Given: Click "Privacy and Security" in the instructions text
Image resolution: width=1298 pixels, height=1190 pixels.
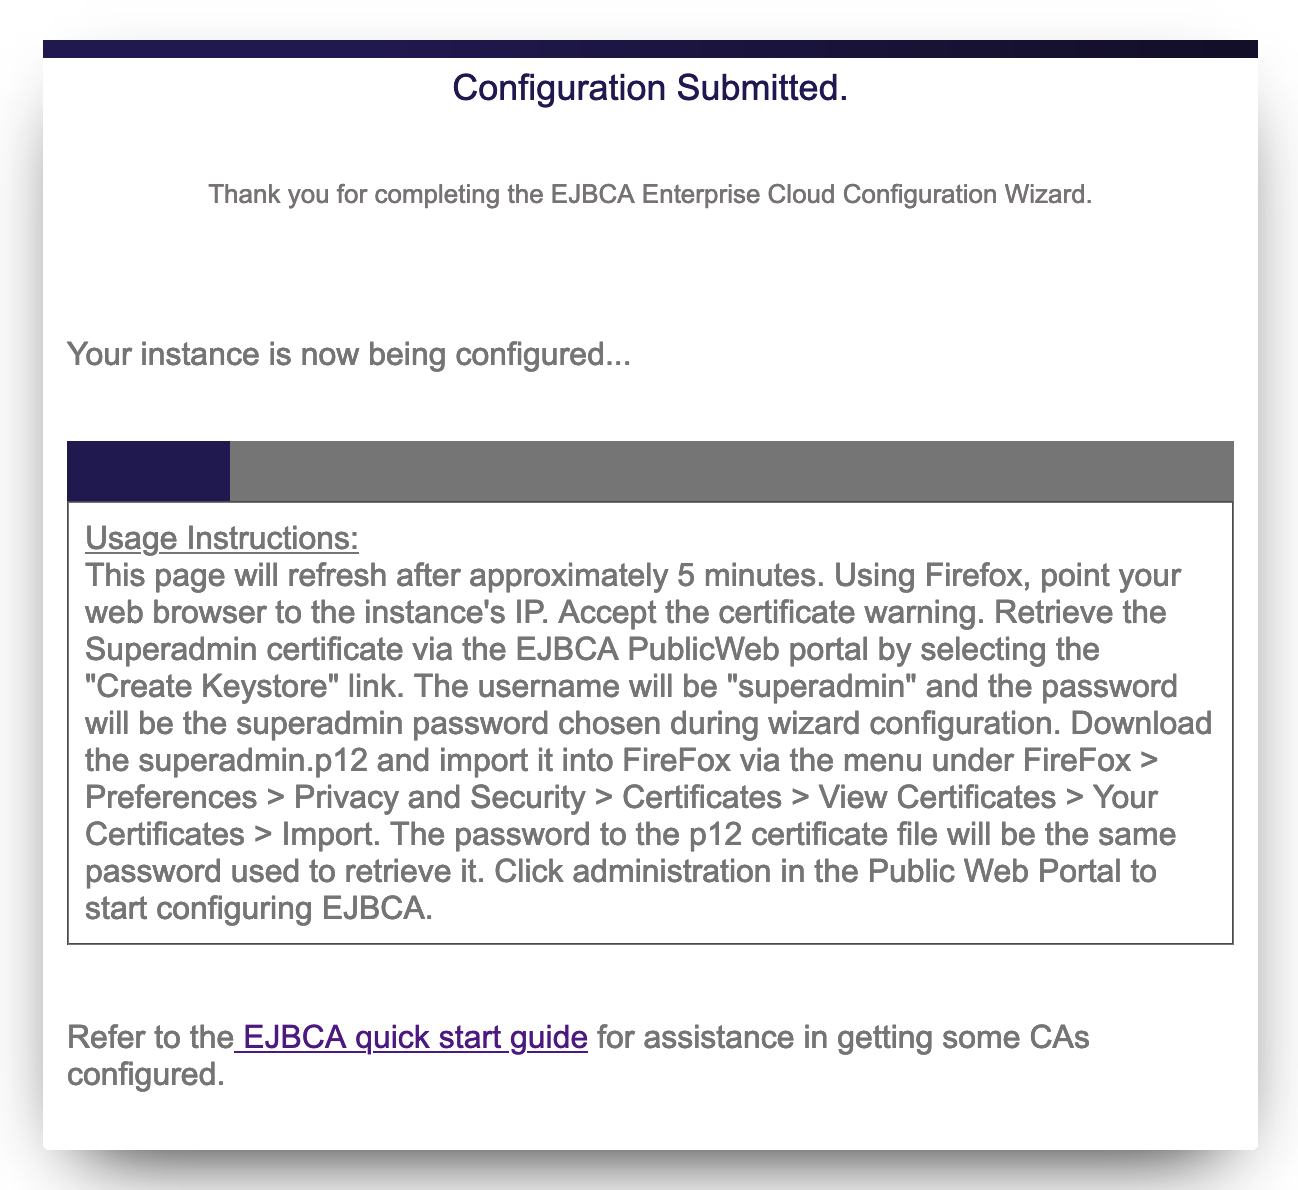Looking at the screenshot, I should tap(440, 798).
